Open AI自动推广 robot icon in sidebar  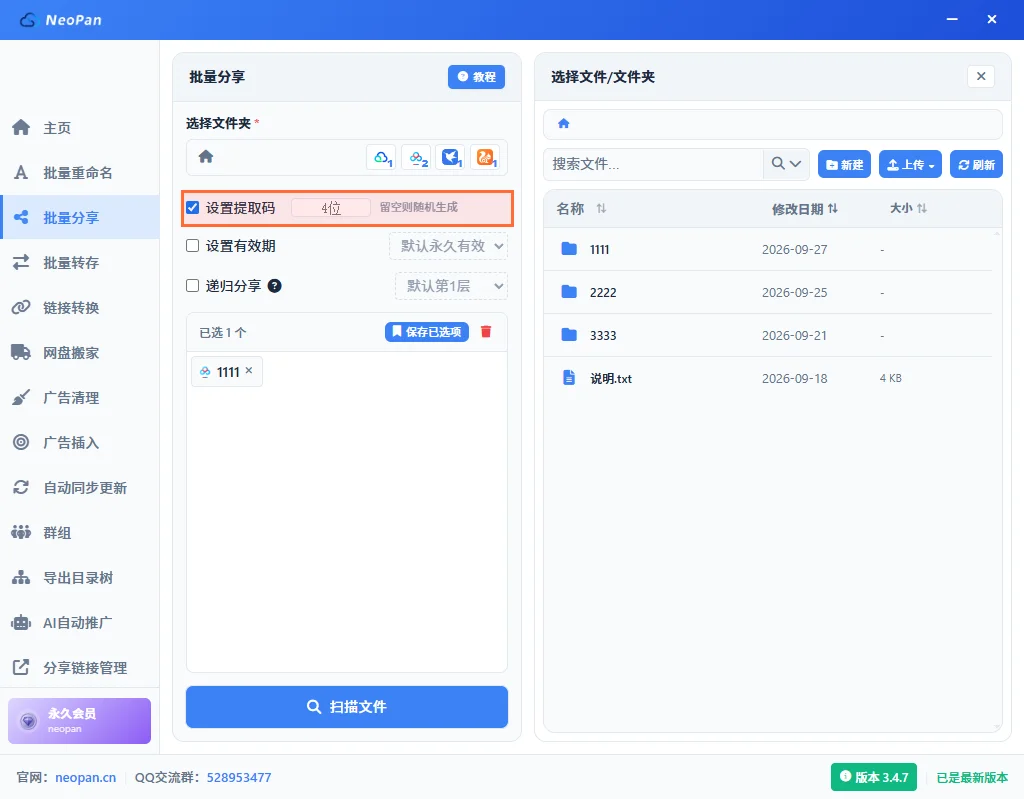(21, 623)
